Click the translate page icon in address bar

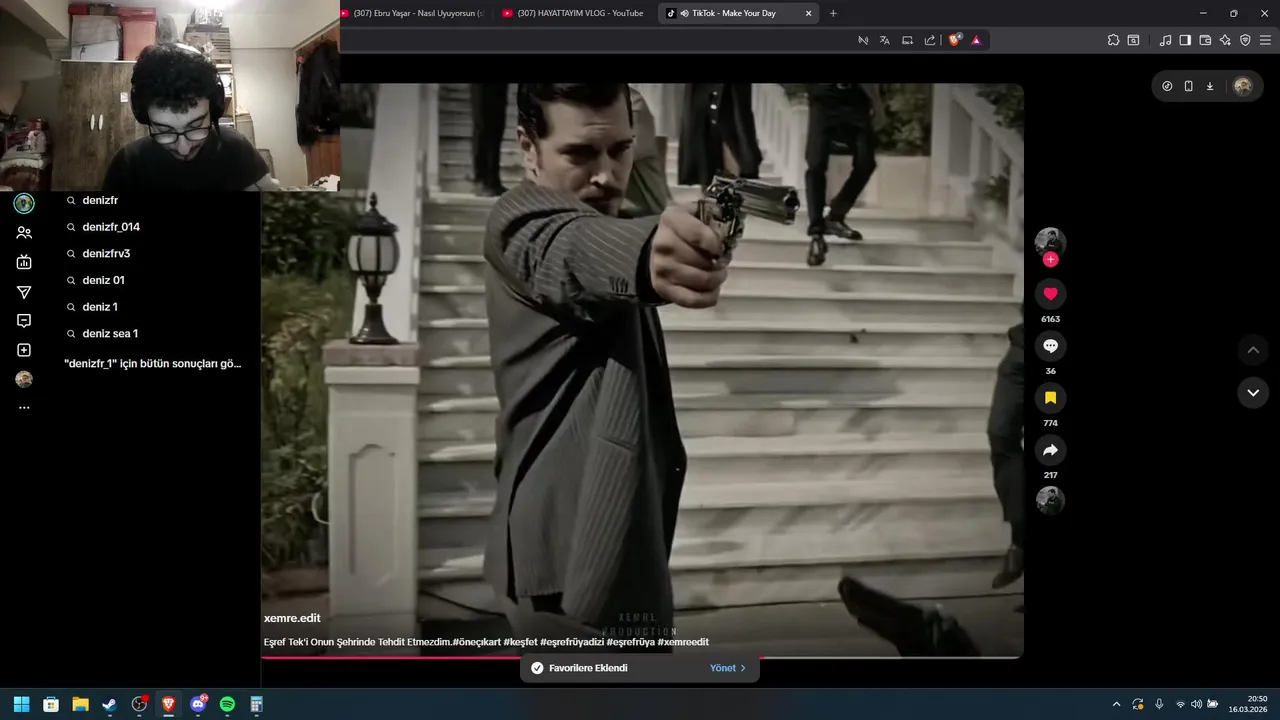pos(885,40)
